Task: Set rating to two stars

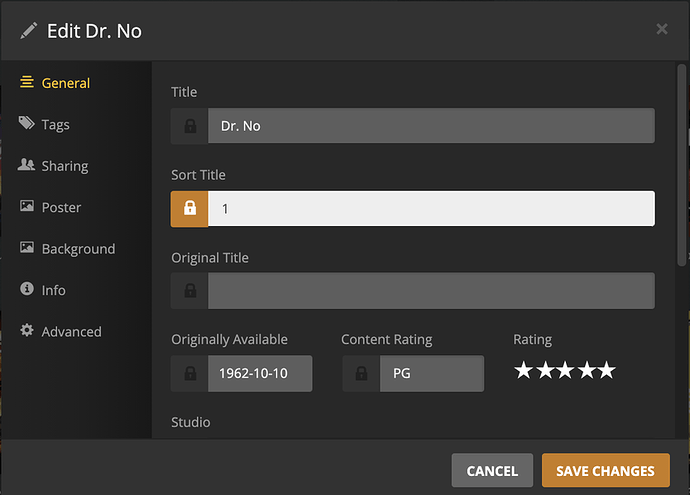Action: 545,370
